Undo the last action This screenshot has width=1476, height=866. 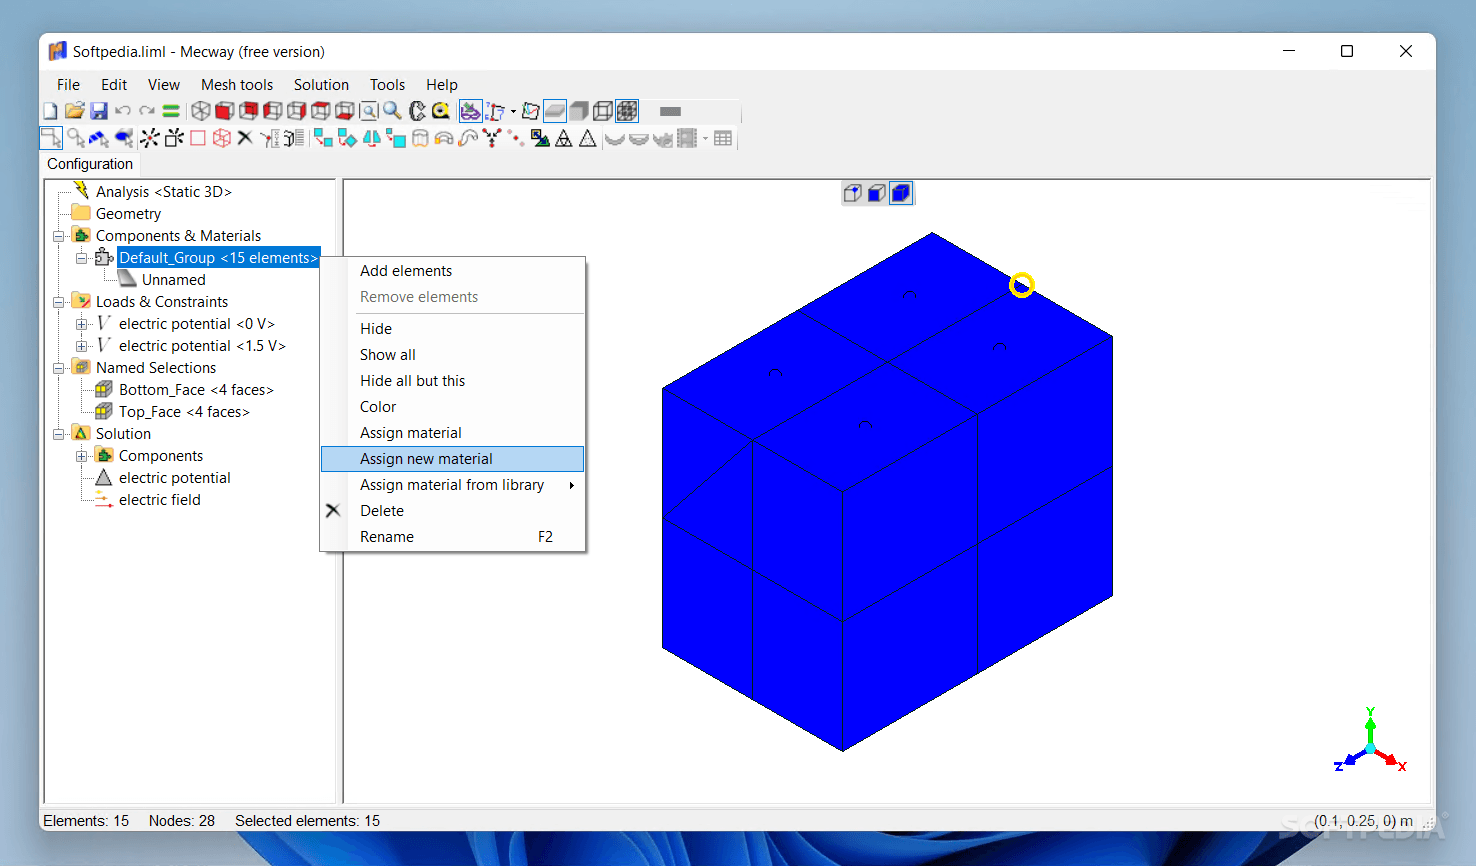122,110
